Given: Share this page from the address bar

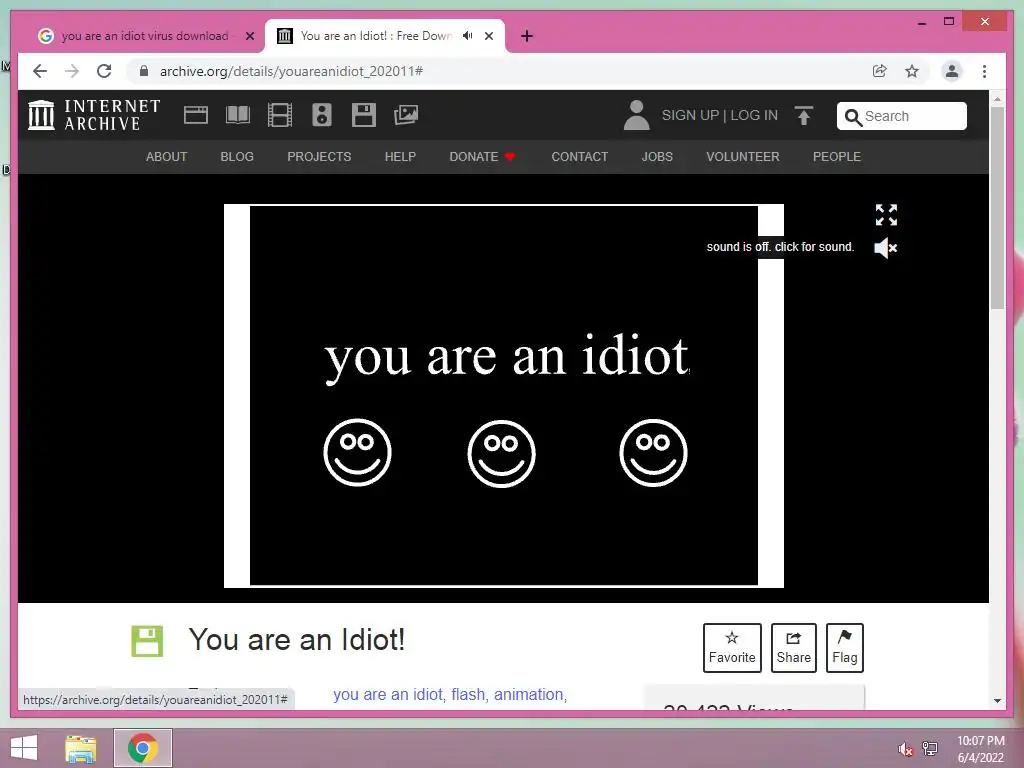Looking at the screenshot, I should pyautogui.click(x=880, y=71).
